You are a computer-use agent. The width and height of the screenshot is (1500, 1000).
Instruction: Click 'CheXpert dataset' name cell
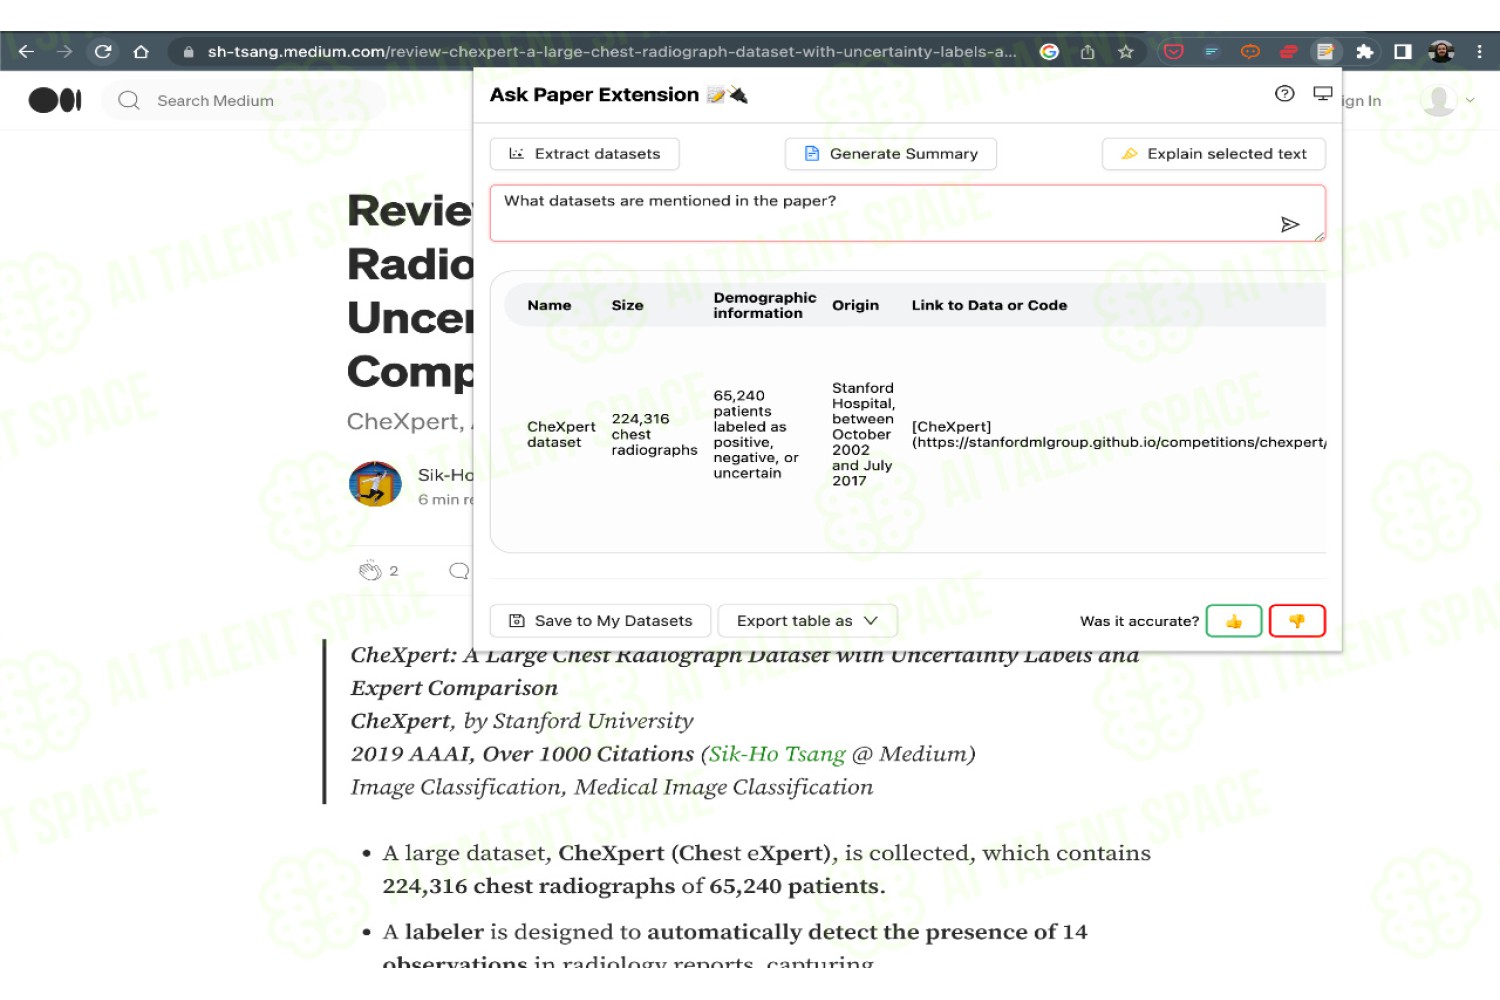561,435
